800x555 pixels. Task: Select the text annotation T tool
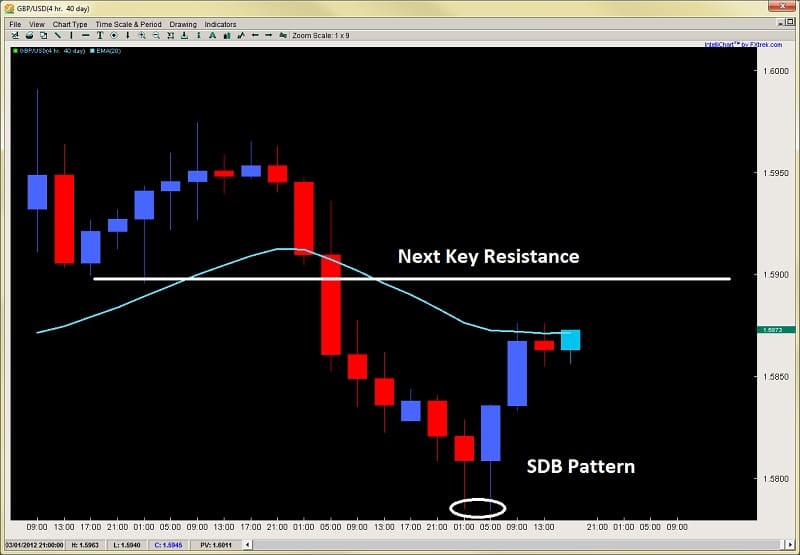[100, 36]
